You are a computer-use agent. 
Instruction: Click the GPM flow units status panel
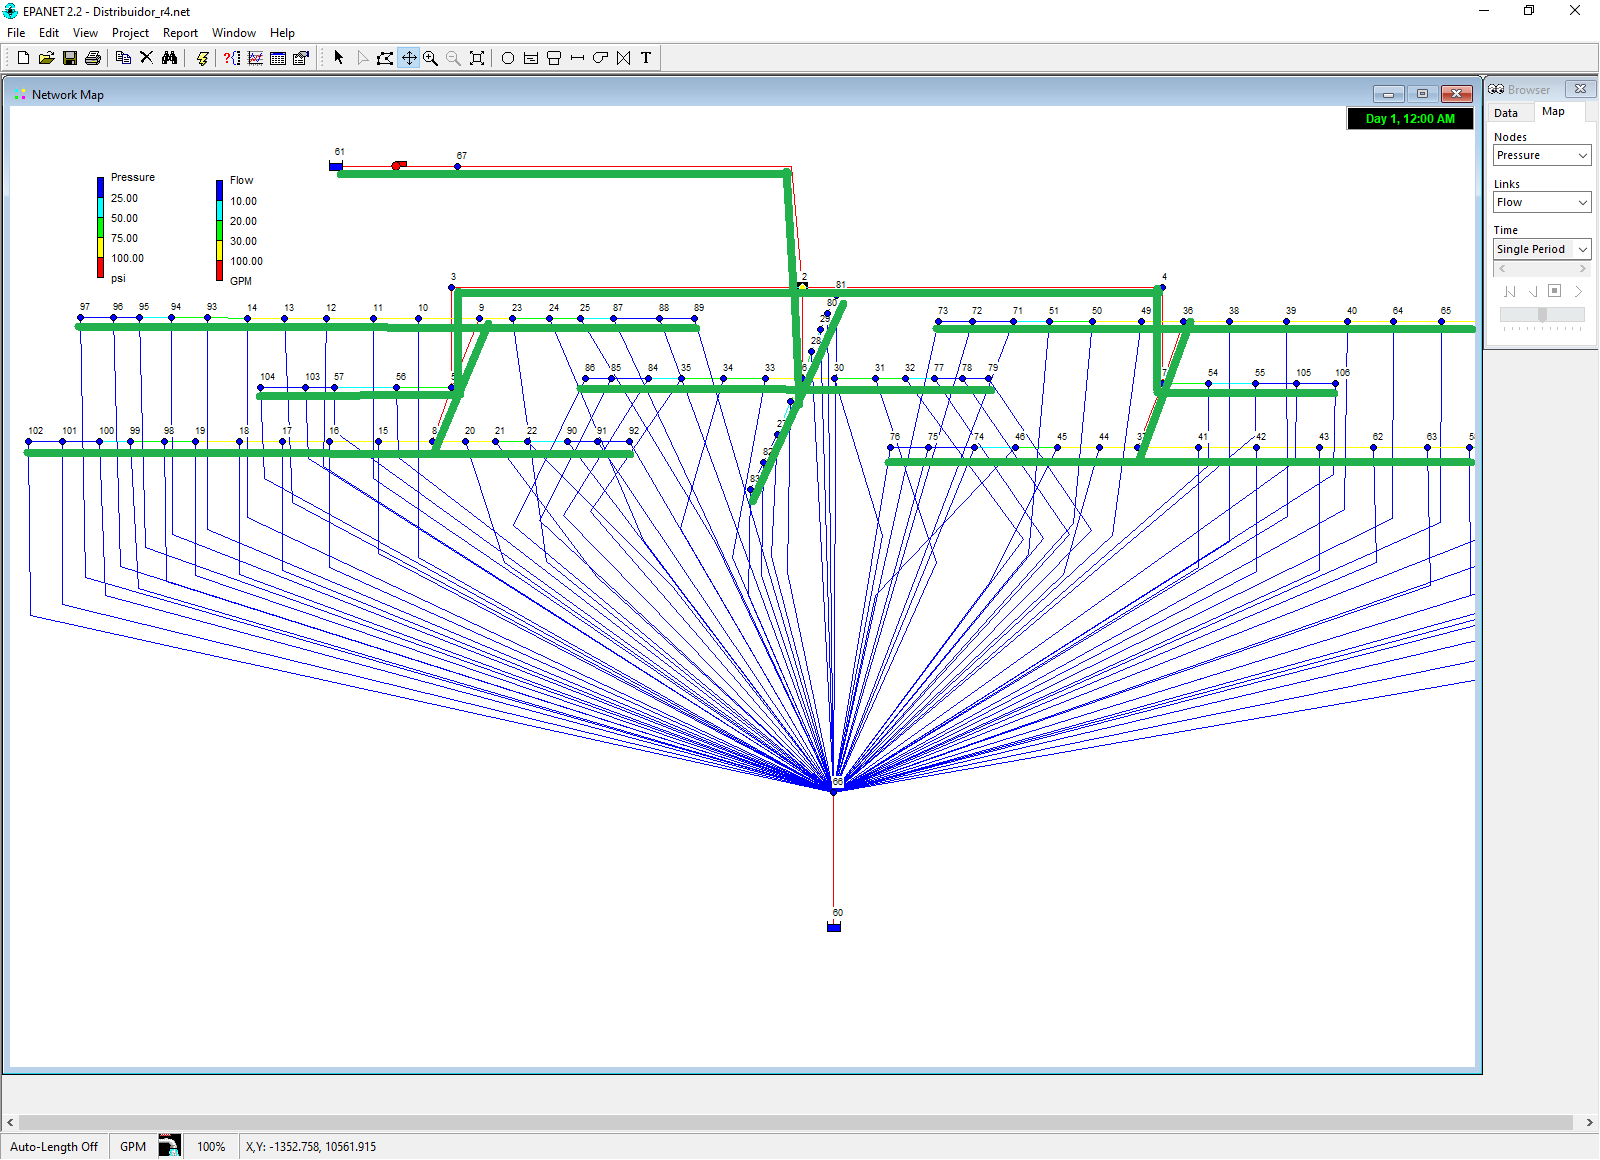tap(133, 1147)
